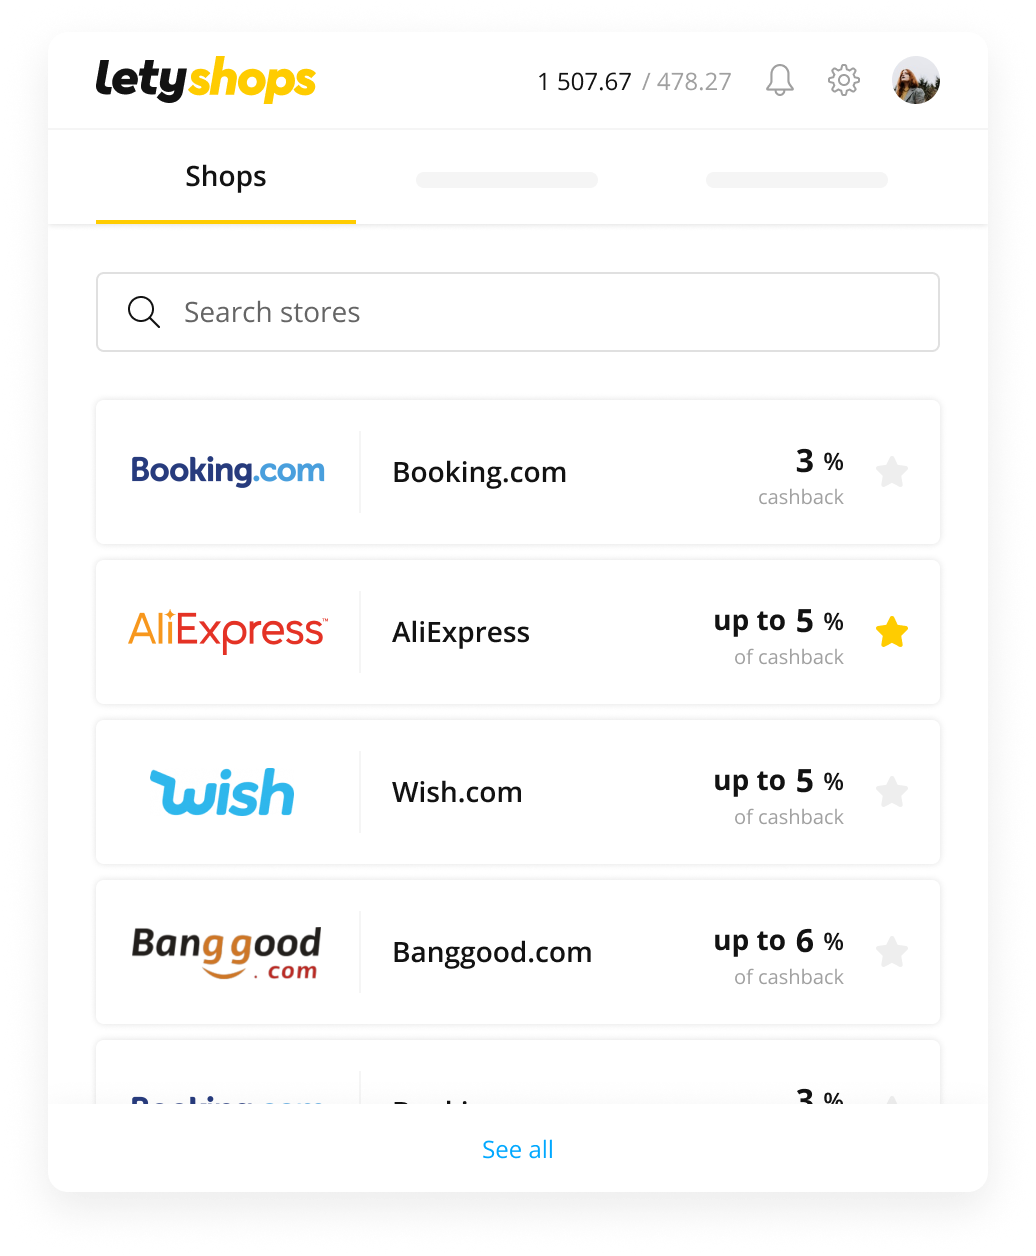Select the third placeholder tab
Image resolution: width=1036 pixels, height=1256 pixels.
(x=796, y=180)
